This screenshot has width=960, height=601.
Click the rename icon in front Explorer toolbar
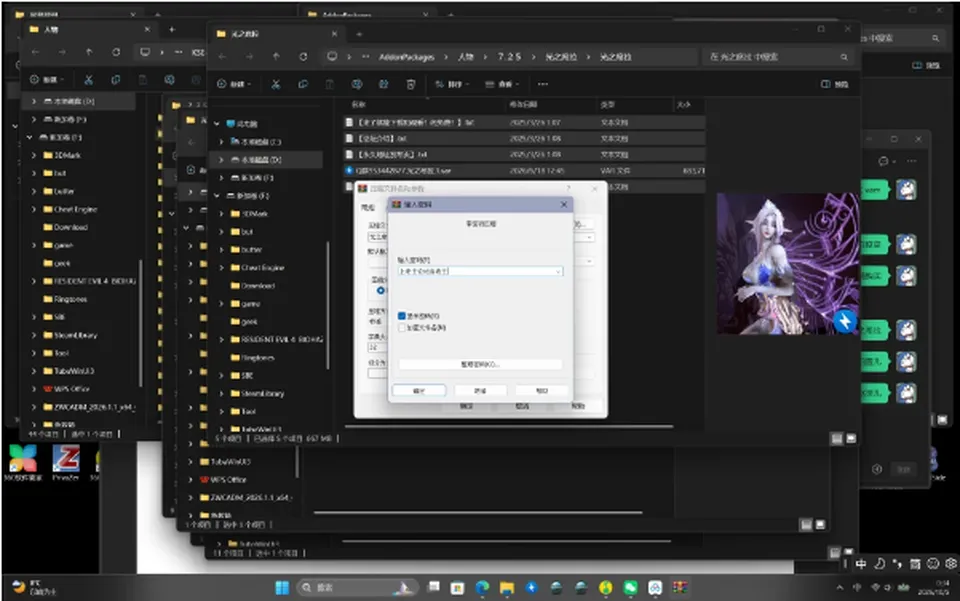point(357,84)
